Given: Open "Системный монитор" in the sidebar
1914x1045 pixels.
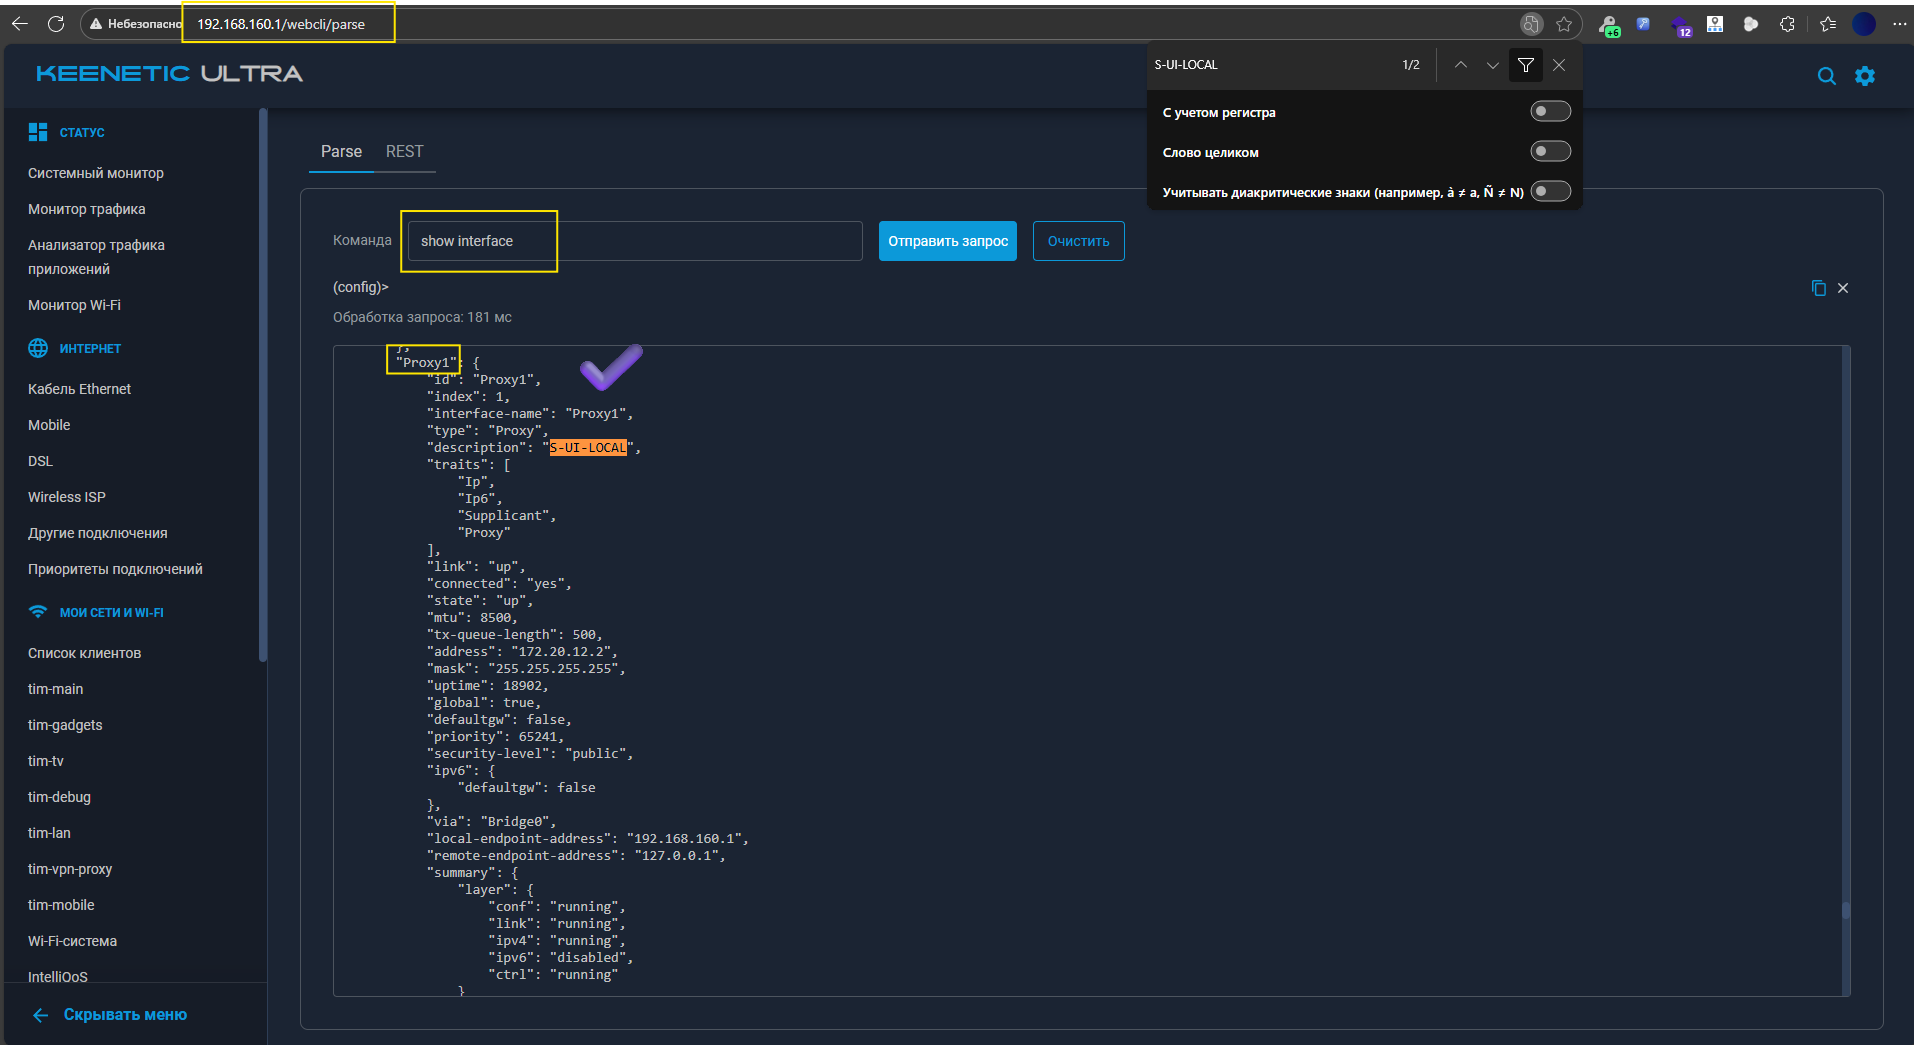Looking at the screenshot, I should coord(96,173).
